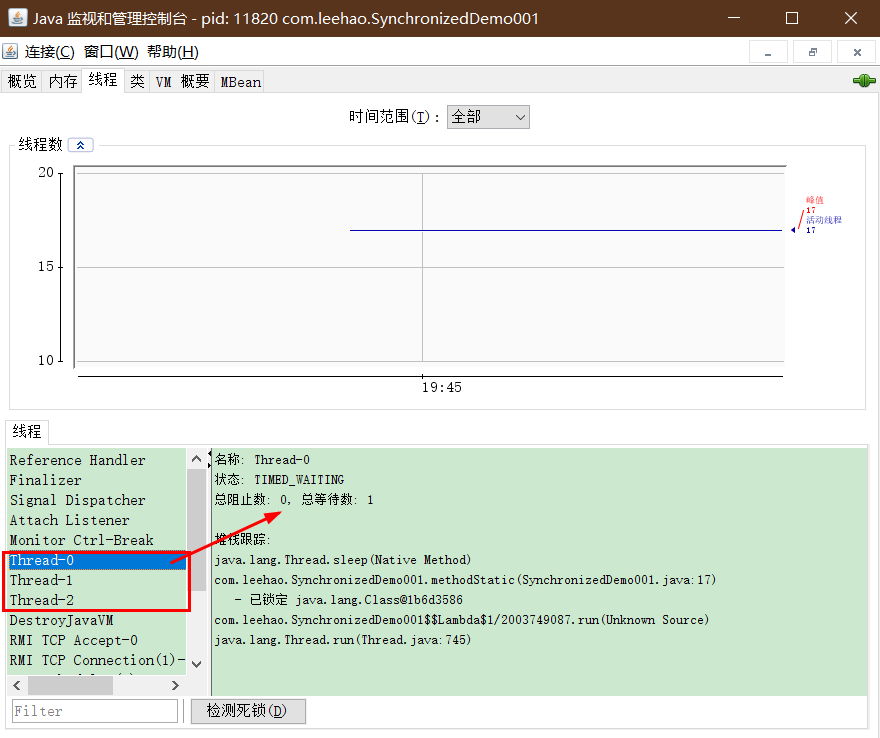This screenshot has height=738, width=880.
Task: Minimize the main JConsole window
Action: coord(734,18)
